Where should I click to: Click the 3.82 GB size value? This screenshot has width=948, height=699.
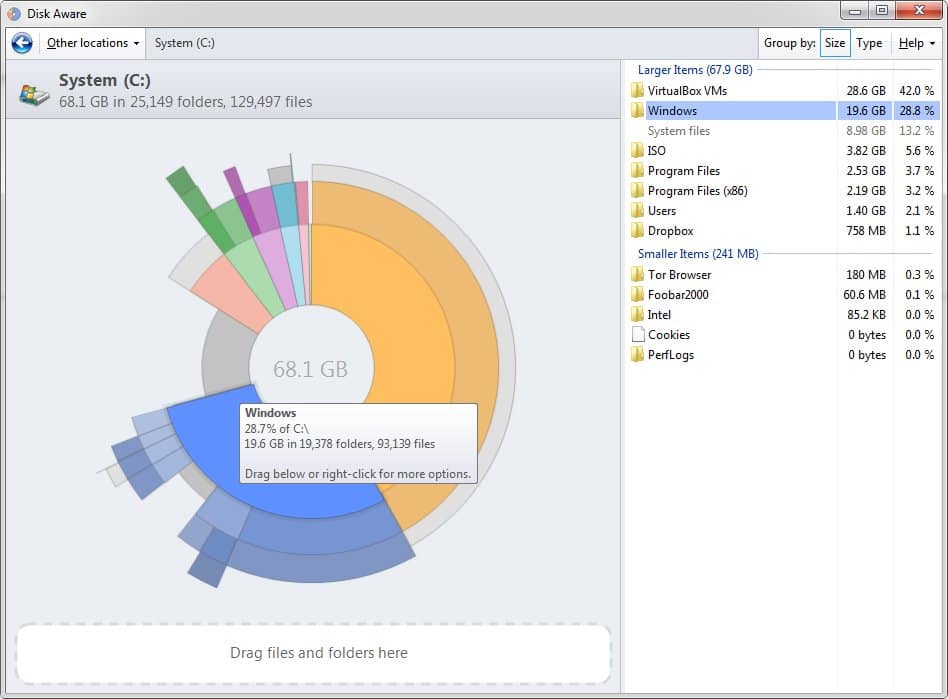coord(866,151)
